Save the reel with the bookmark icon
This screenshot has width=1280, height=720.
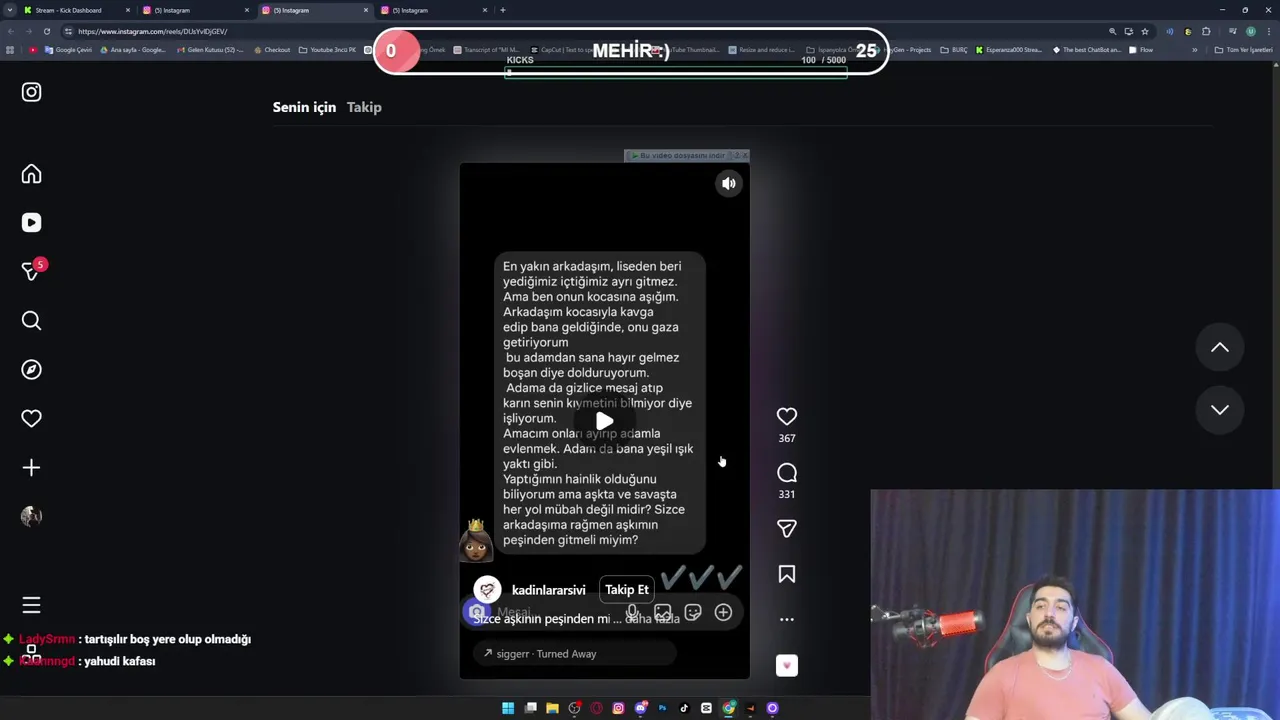787,574
